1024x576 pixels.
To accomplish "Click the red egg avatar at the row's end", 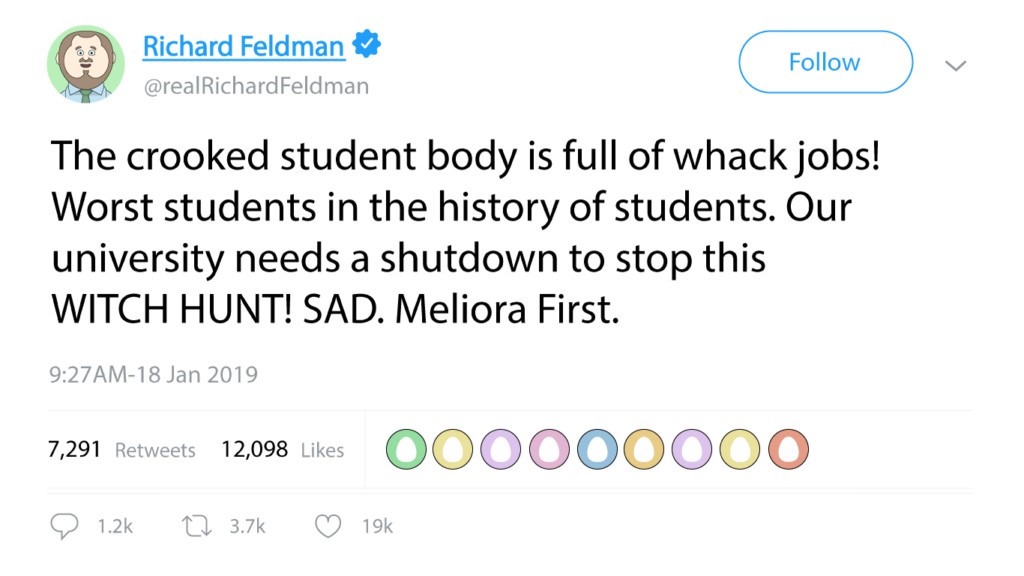I will (x=789, y=449).
